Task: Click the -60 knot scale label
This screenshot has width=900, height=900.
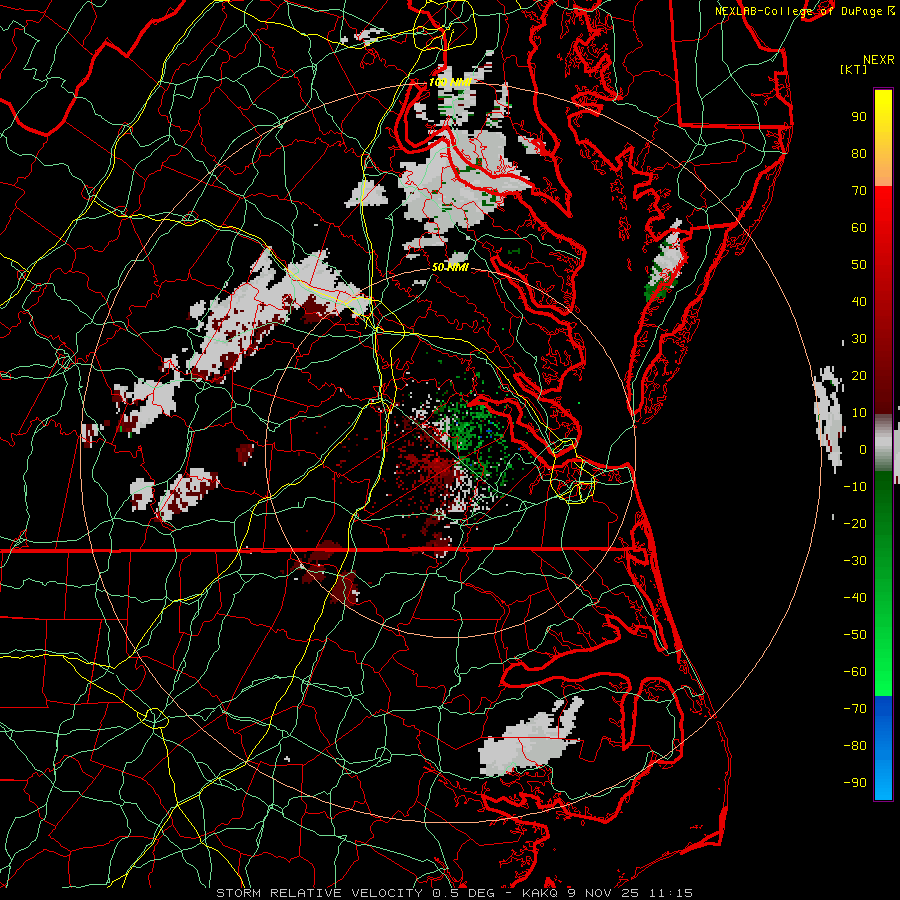Action: [855, 672]
